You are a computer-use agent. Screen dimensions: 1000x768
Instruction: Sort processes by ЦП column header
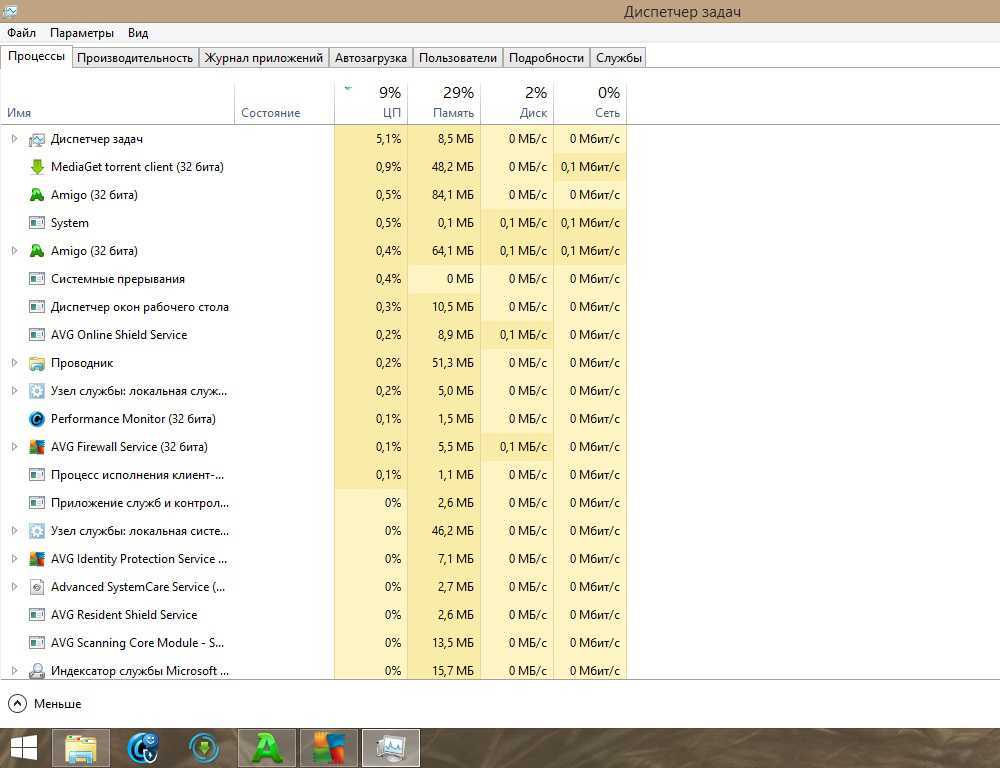[371, 102]
